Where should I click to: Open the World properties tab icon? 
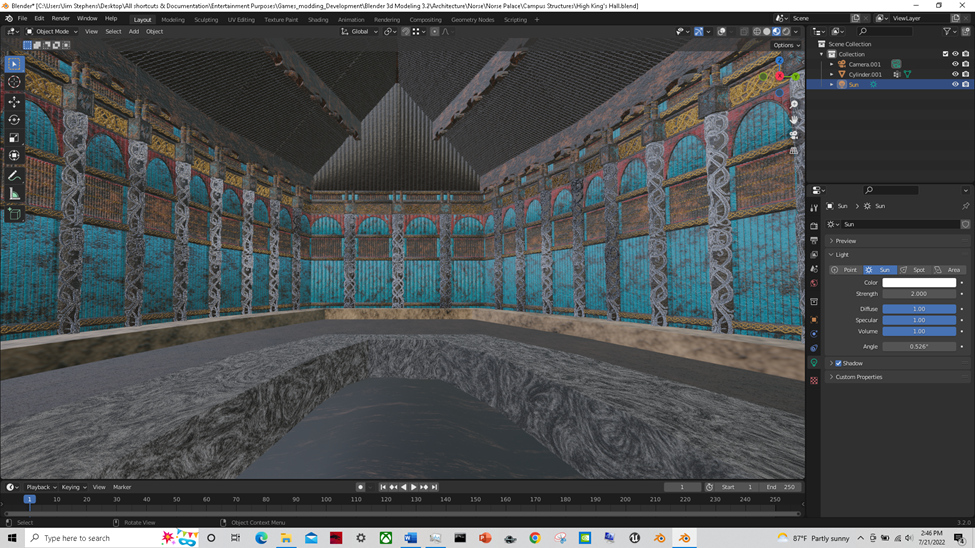point(814,284)
